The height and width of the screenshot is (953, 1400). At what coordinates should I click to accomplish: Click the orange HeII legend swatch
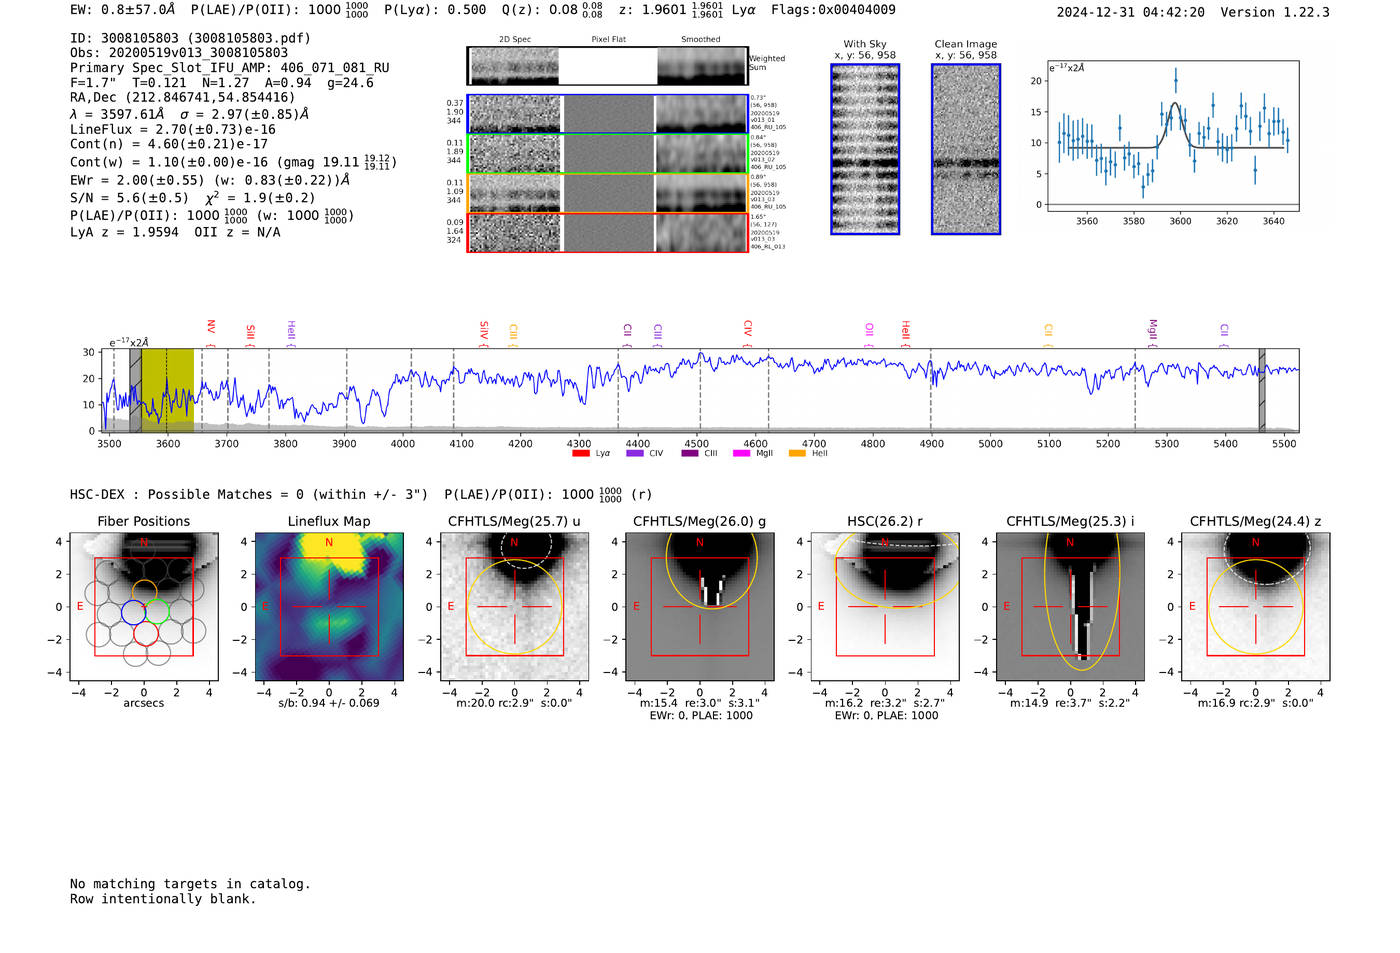(797, 454)
